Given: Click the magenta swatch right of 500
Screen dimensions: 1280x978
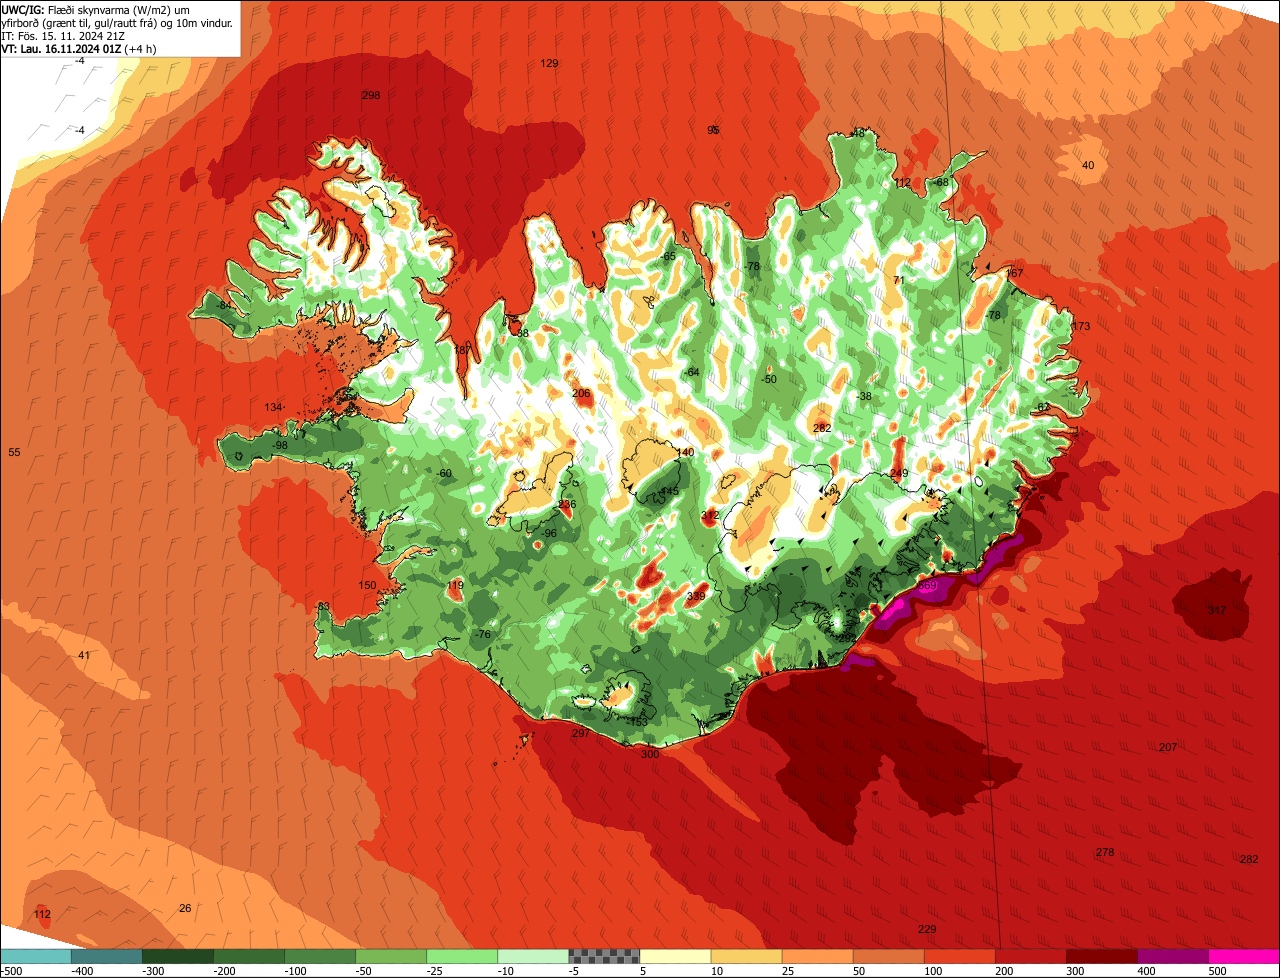Looking at the screenshot, I should [x=1243, y=956].
